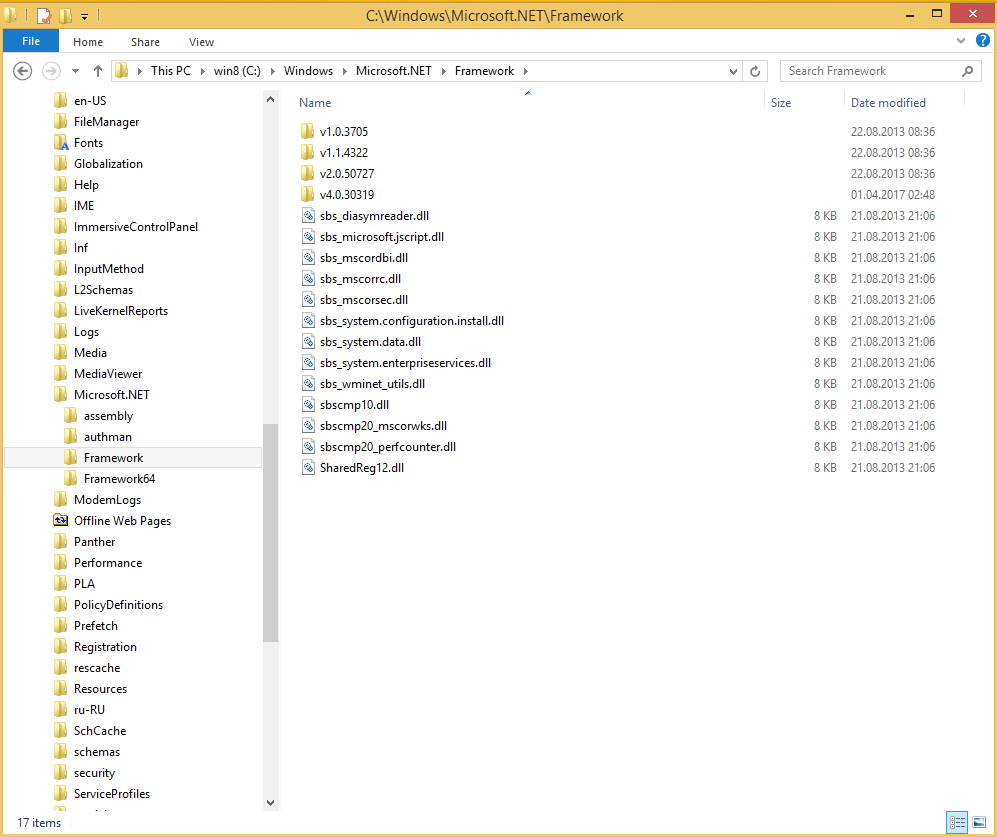This screenshot has height=837, width=997.
Task: Switch to Large icons view in status bar
Action: click(979, 822)
